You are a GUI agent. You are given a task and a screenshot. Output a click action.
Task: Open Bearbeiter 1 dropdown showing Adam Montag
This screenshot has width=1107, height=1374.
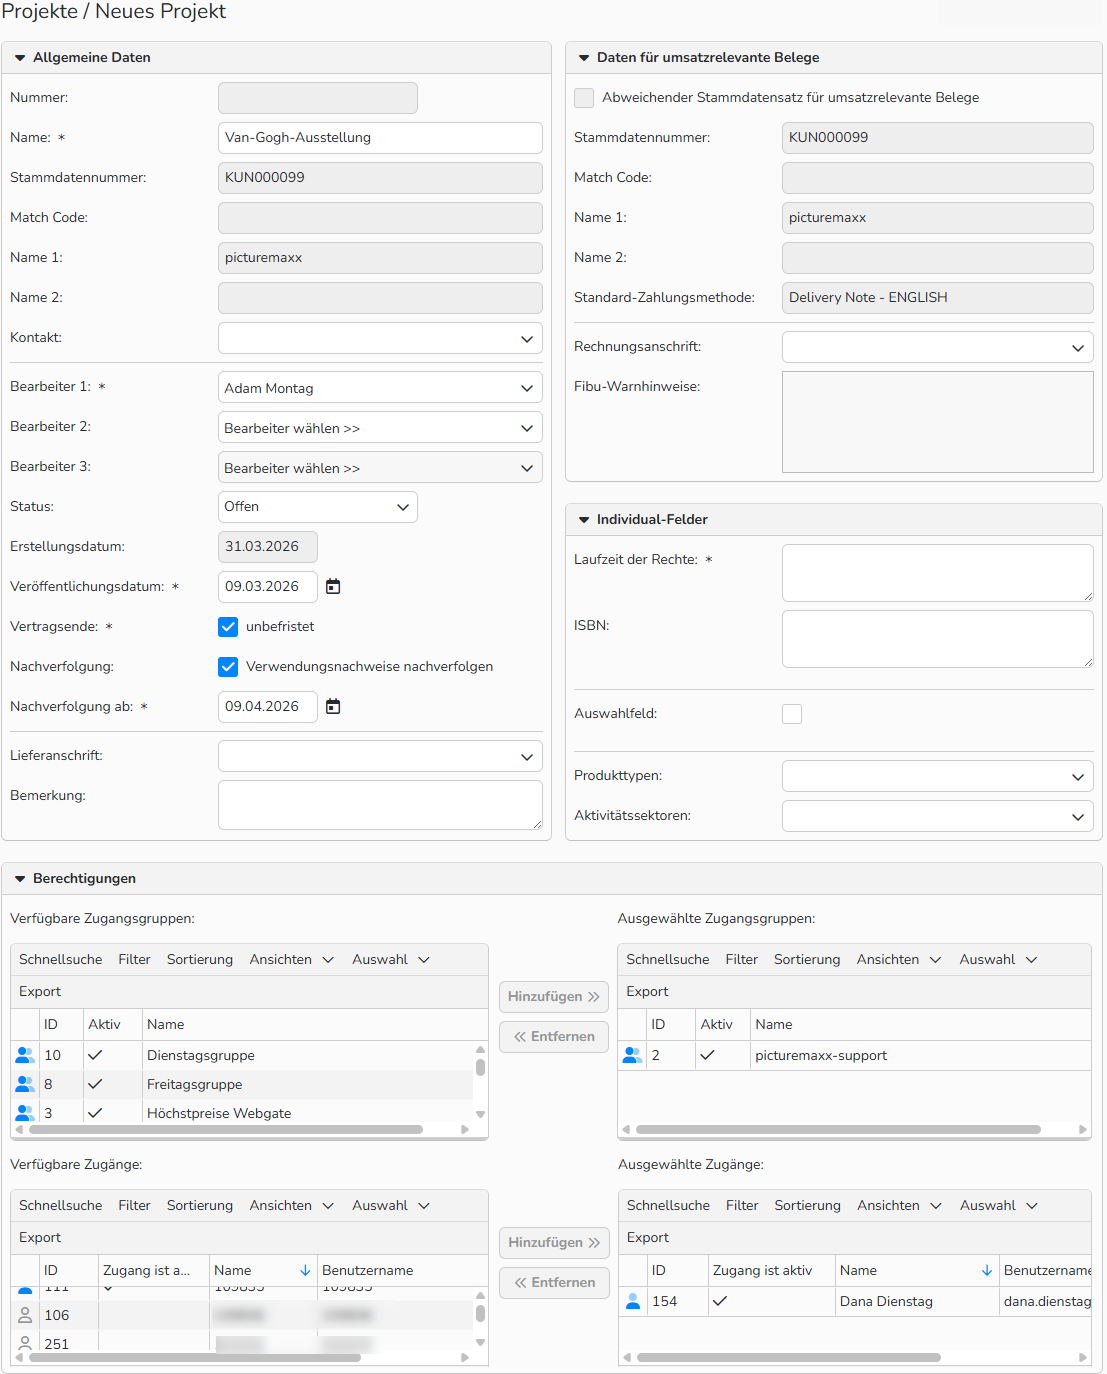(x=380, y=388)
